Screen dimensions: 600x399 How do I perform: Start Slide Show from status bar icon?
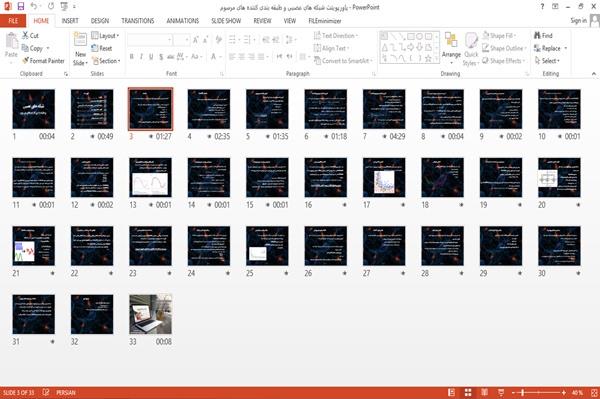pos(501,392)
